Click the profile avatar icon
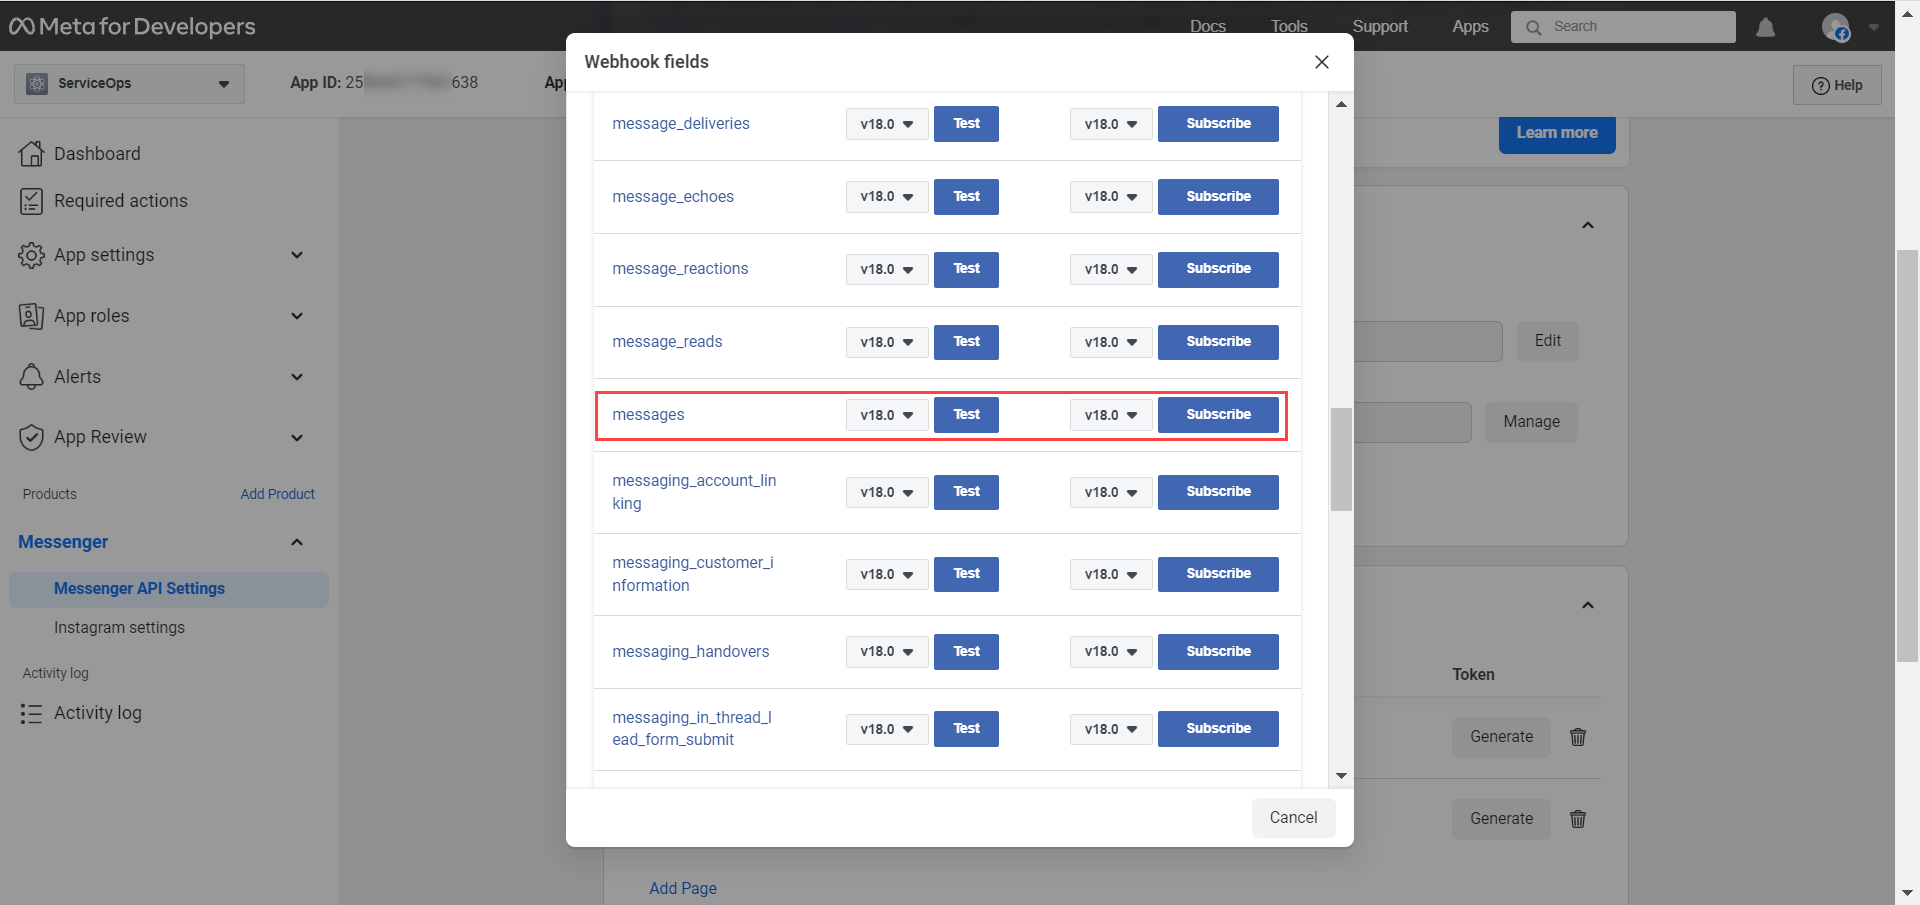 click(x=1838, y=27)
